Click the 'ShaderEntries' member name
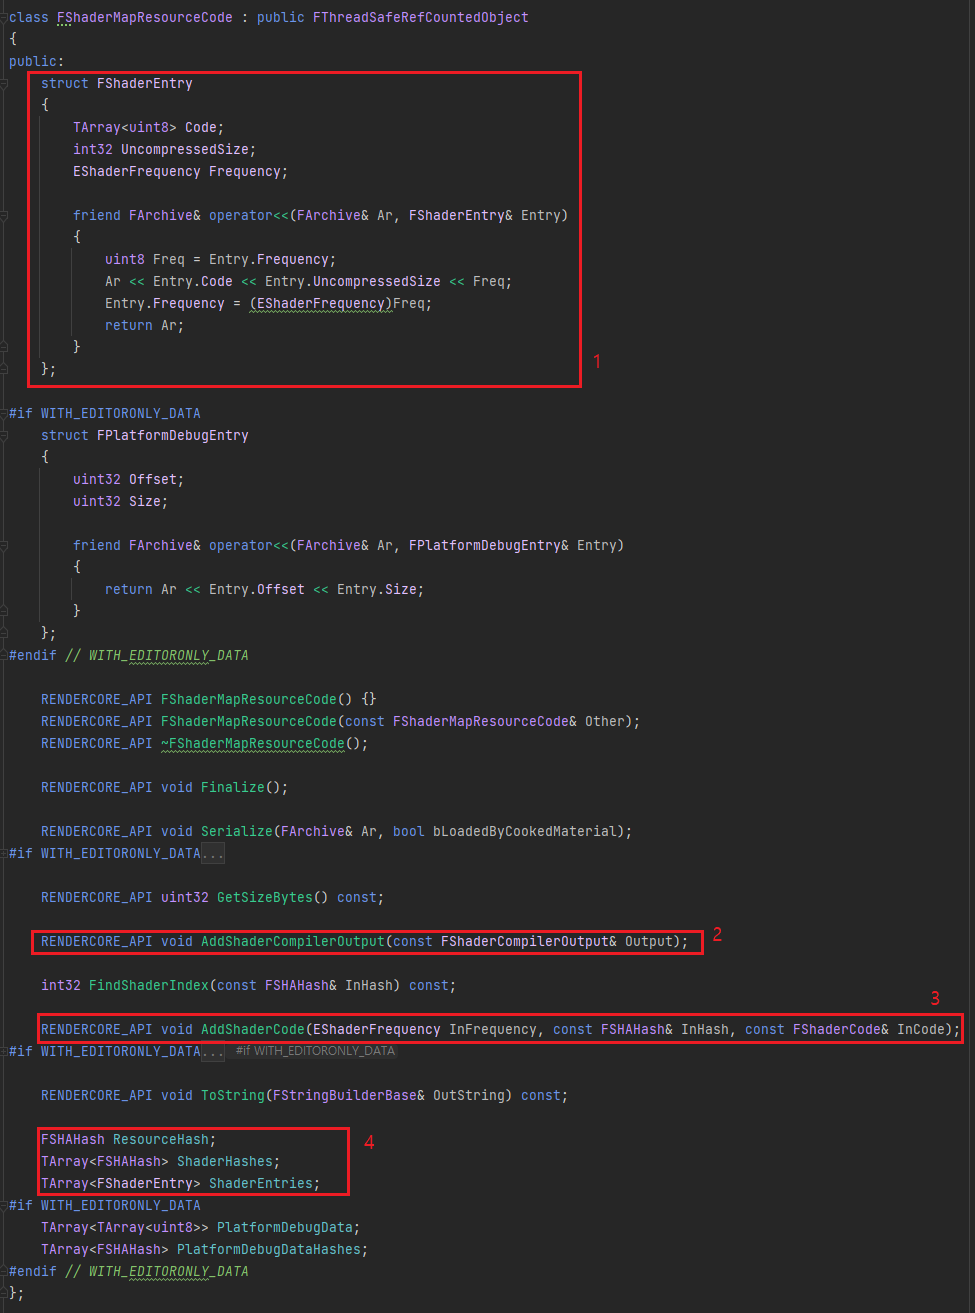The height and width of the screenshot is (1313, 975). pos(261,1183)
